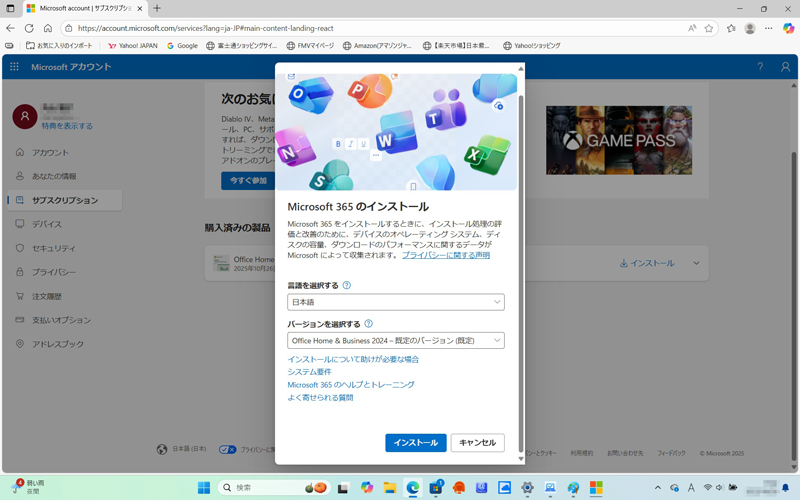Open the プライバシーに関する声明 link
800x500 pixels.
446,256
